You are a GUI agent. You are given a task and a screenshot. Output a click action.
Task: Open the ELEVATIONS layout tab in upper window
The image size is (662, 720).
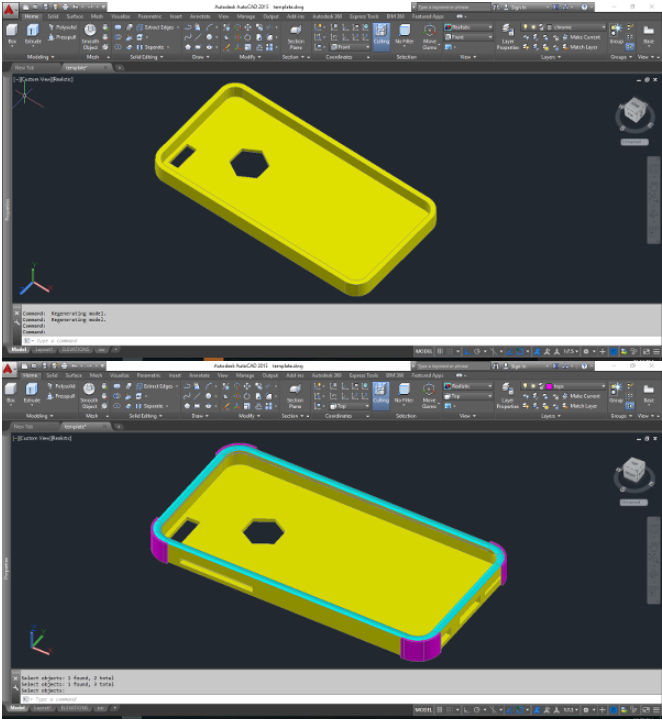75,349
